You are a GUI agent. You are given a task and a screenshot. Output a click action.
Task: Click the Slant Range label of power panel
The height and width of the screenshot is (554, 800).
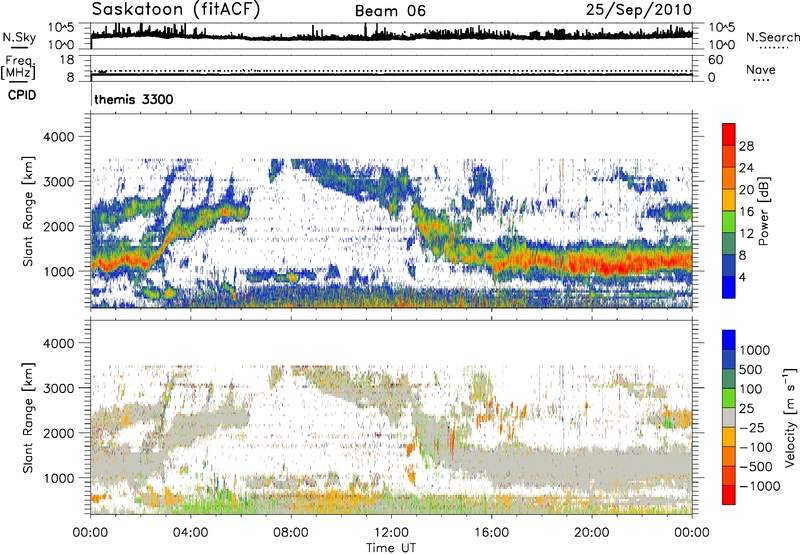pos(28,211)
